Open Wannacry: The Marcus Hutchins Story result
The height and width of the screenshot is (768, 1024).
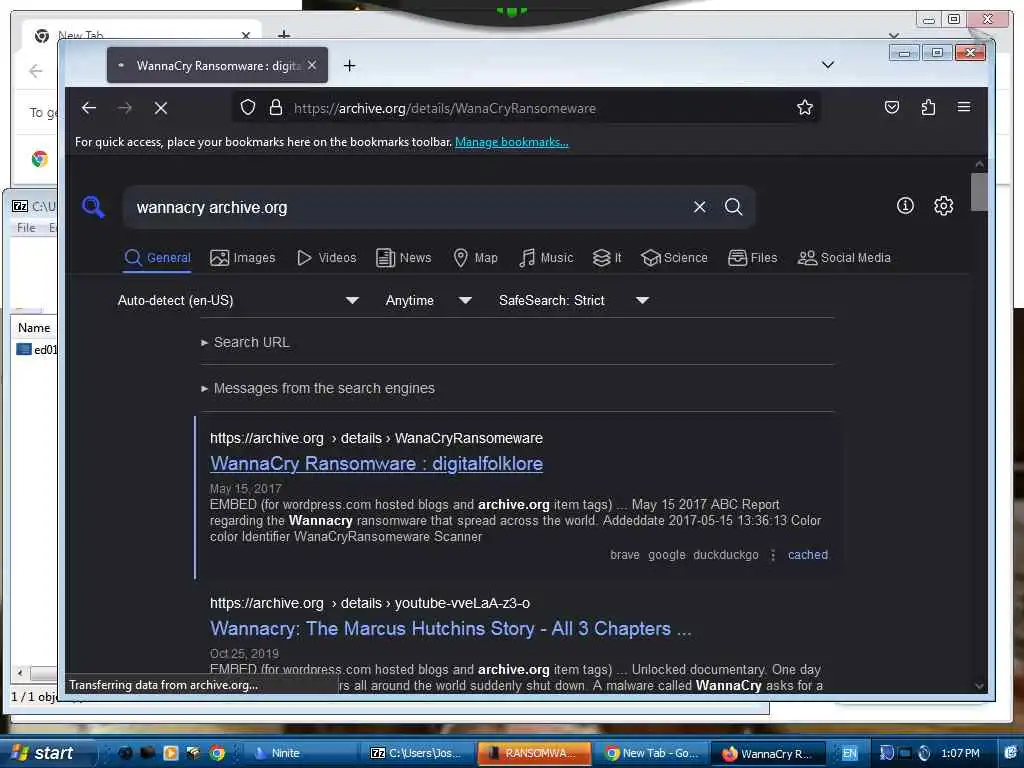[x=450, y=628]
